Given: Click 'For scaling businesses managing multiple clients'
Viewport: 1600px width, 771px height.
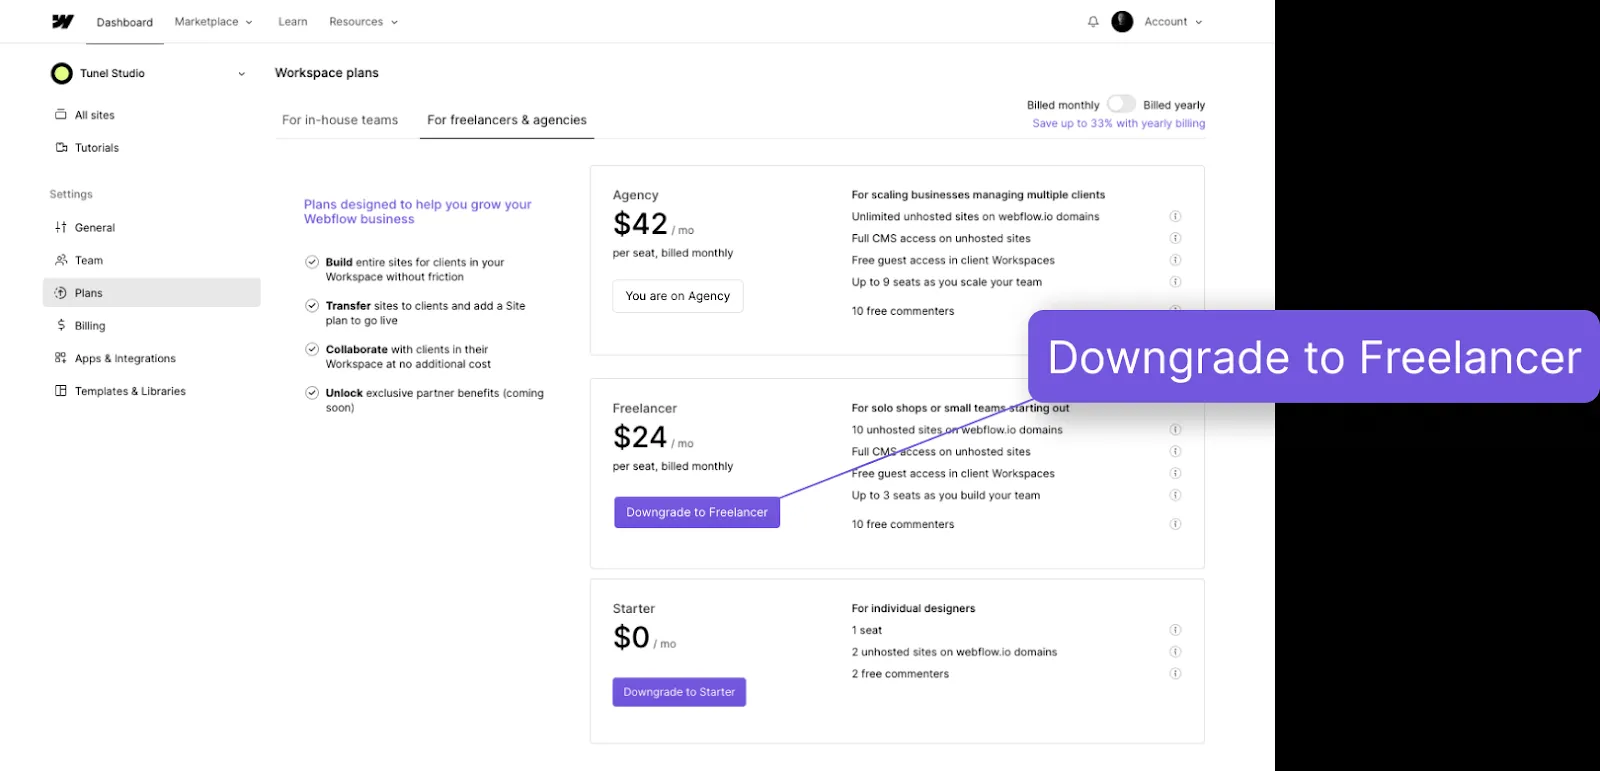Looking at the screenshot, I should point(978,195).
